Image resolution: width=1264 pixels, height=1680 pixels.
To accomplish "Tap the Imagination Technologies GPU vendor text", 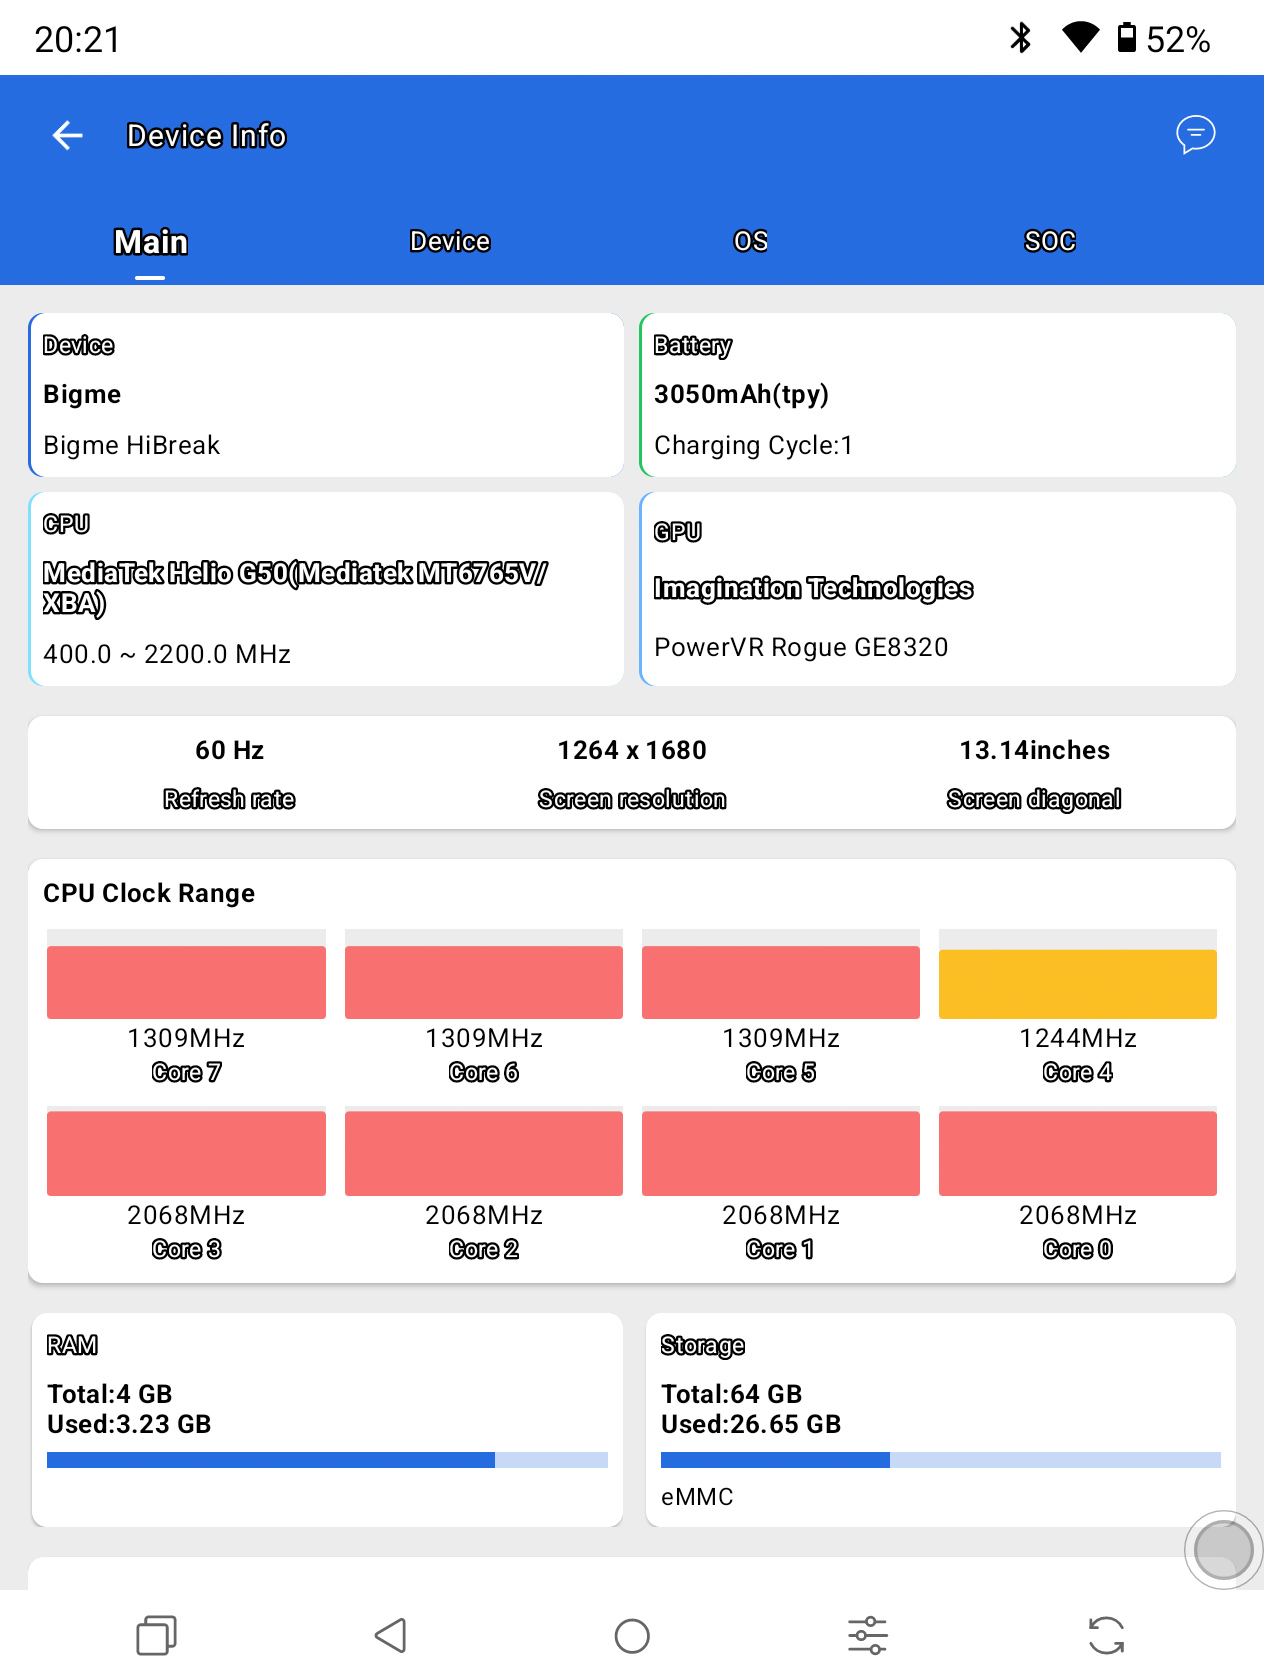I will [x=813, y=588].
